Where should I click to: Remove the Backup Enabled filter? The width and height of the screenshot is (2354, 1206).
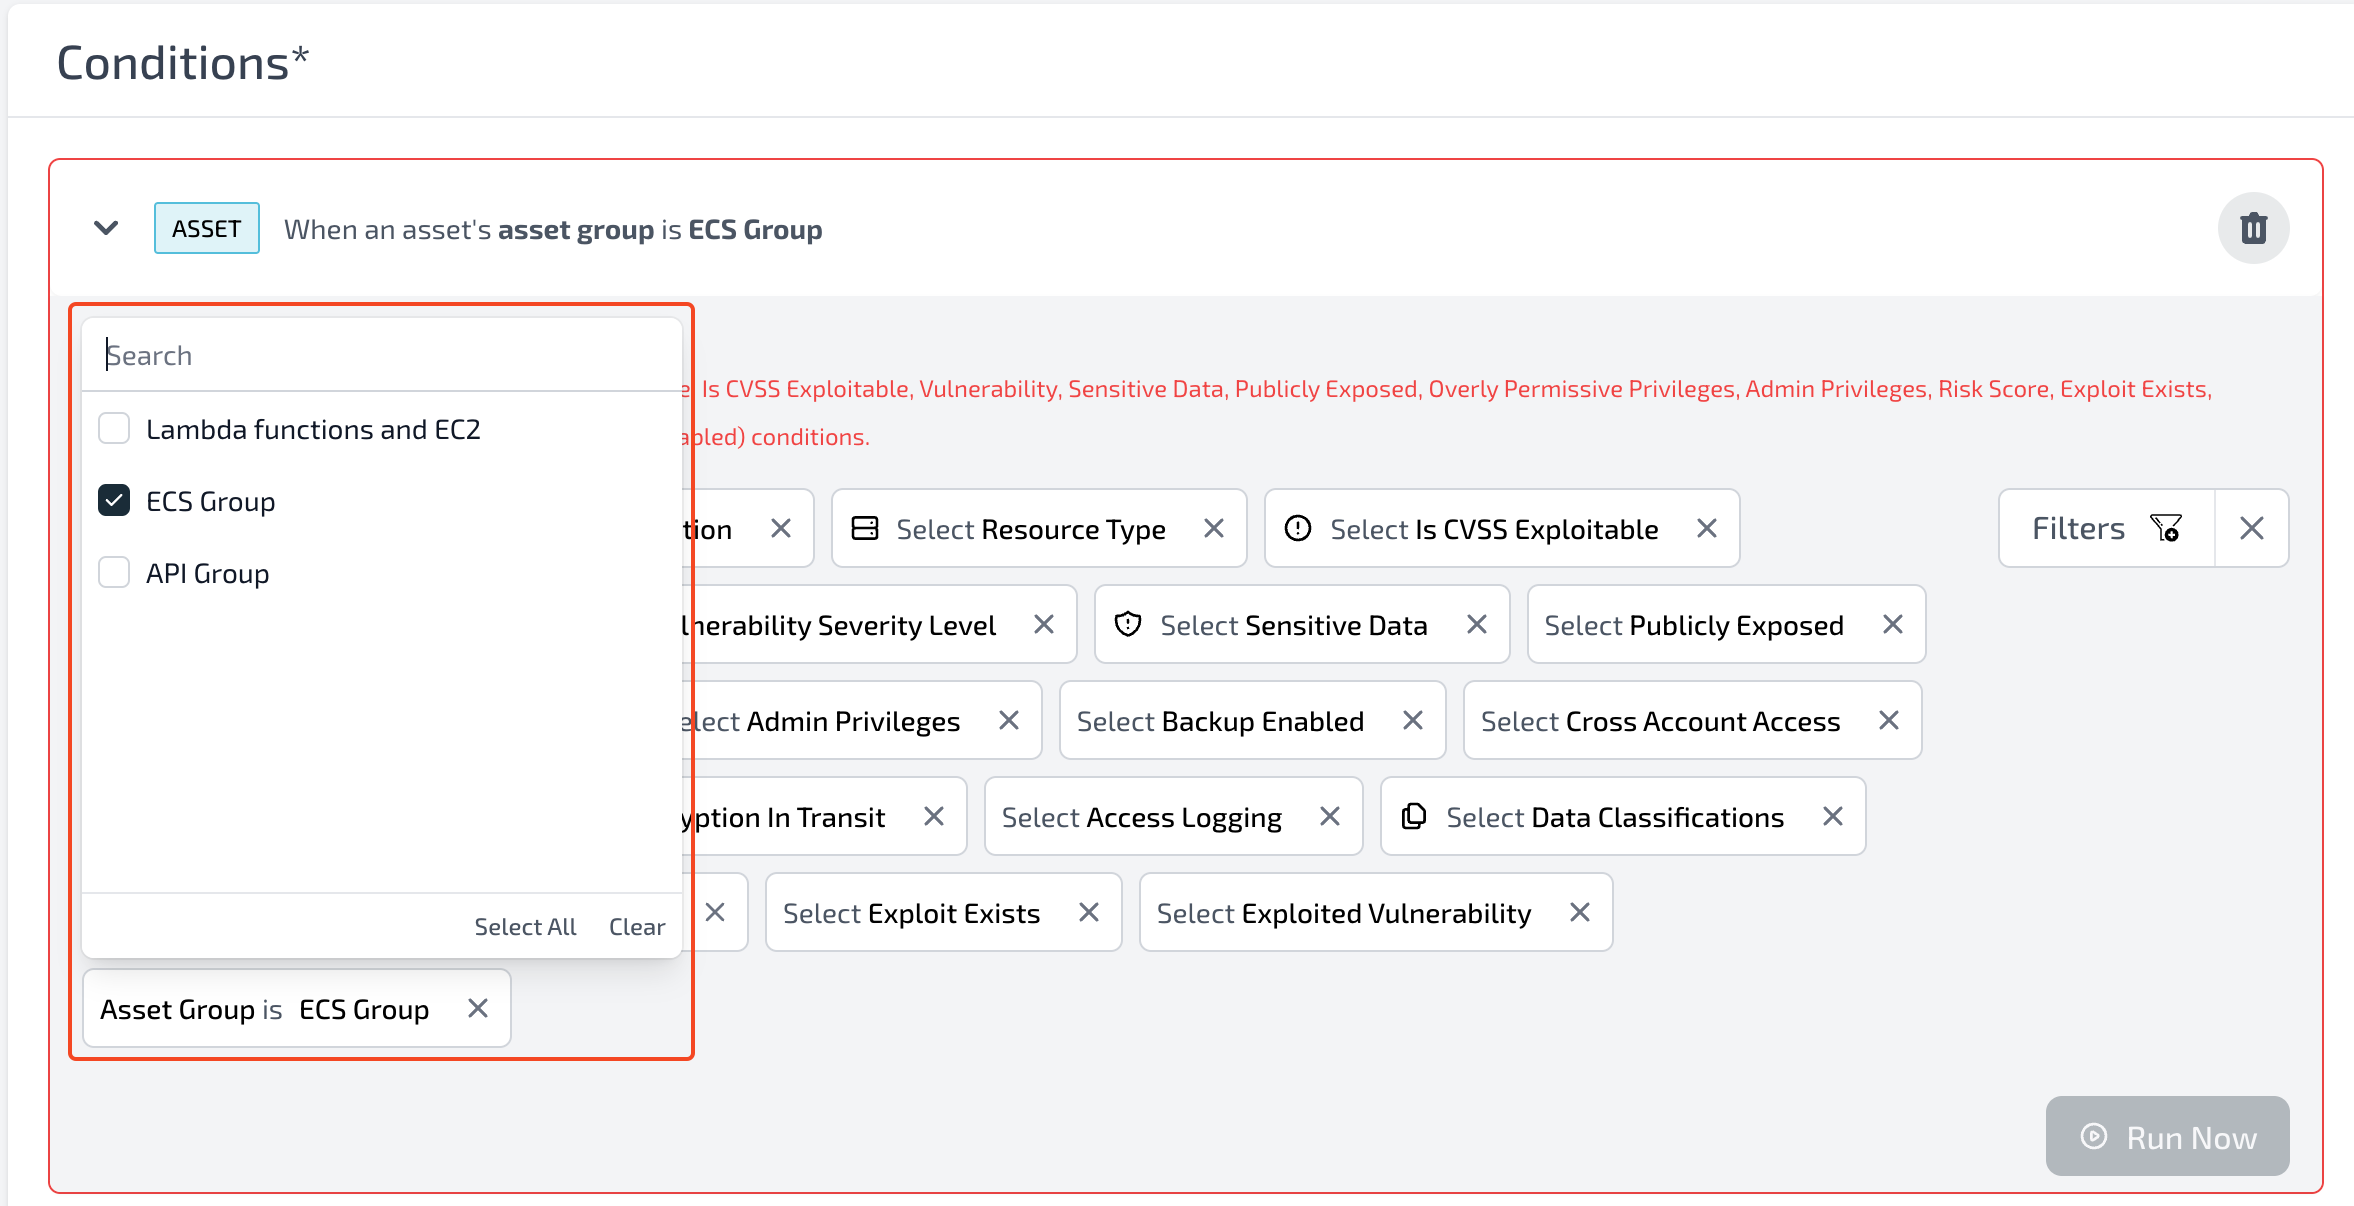[x=1413, y=720]
